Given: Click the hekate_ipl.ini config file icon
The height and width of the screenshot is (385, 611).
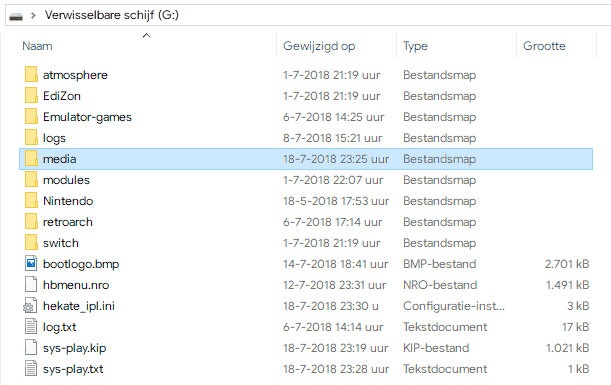Looking at the screenshot, I should tap(30, 306).
